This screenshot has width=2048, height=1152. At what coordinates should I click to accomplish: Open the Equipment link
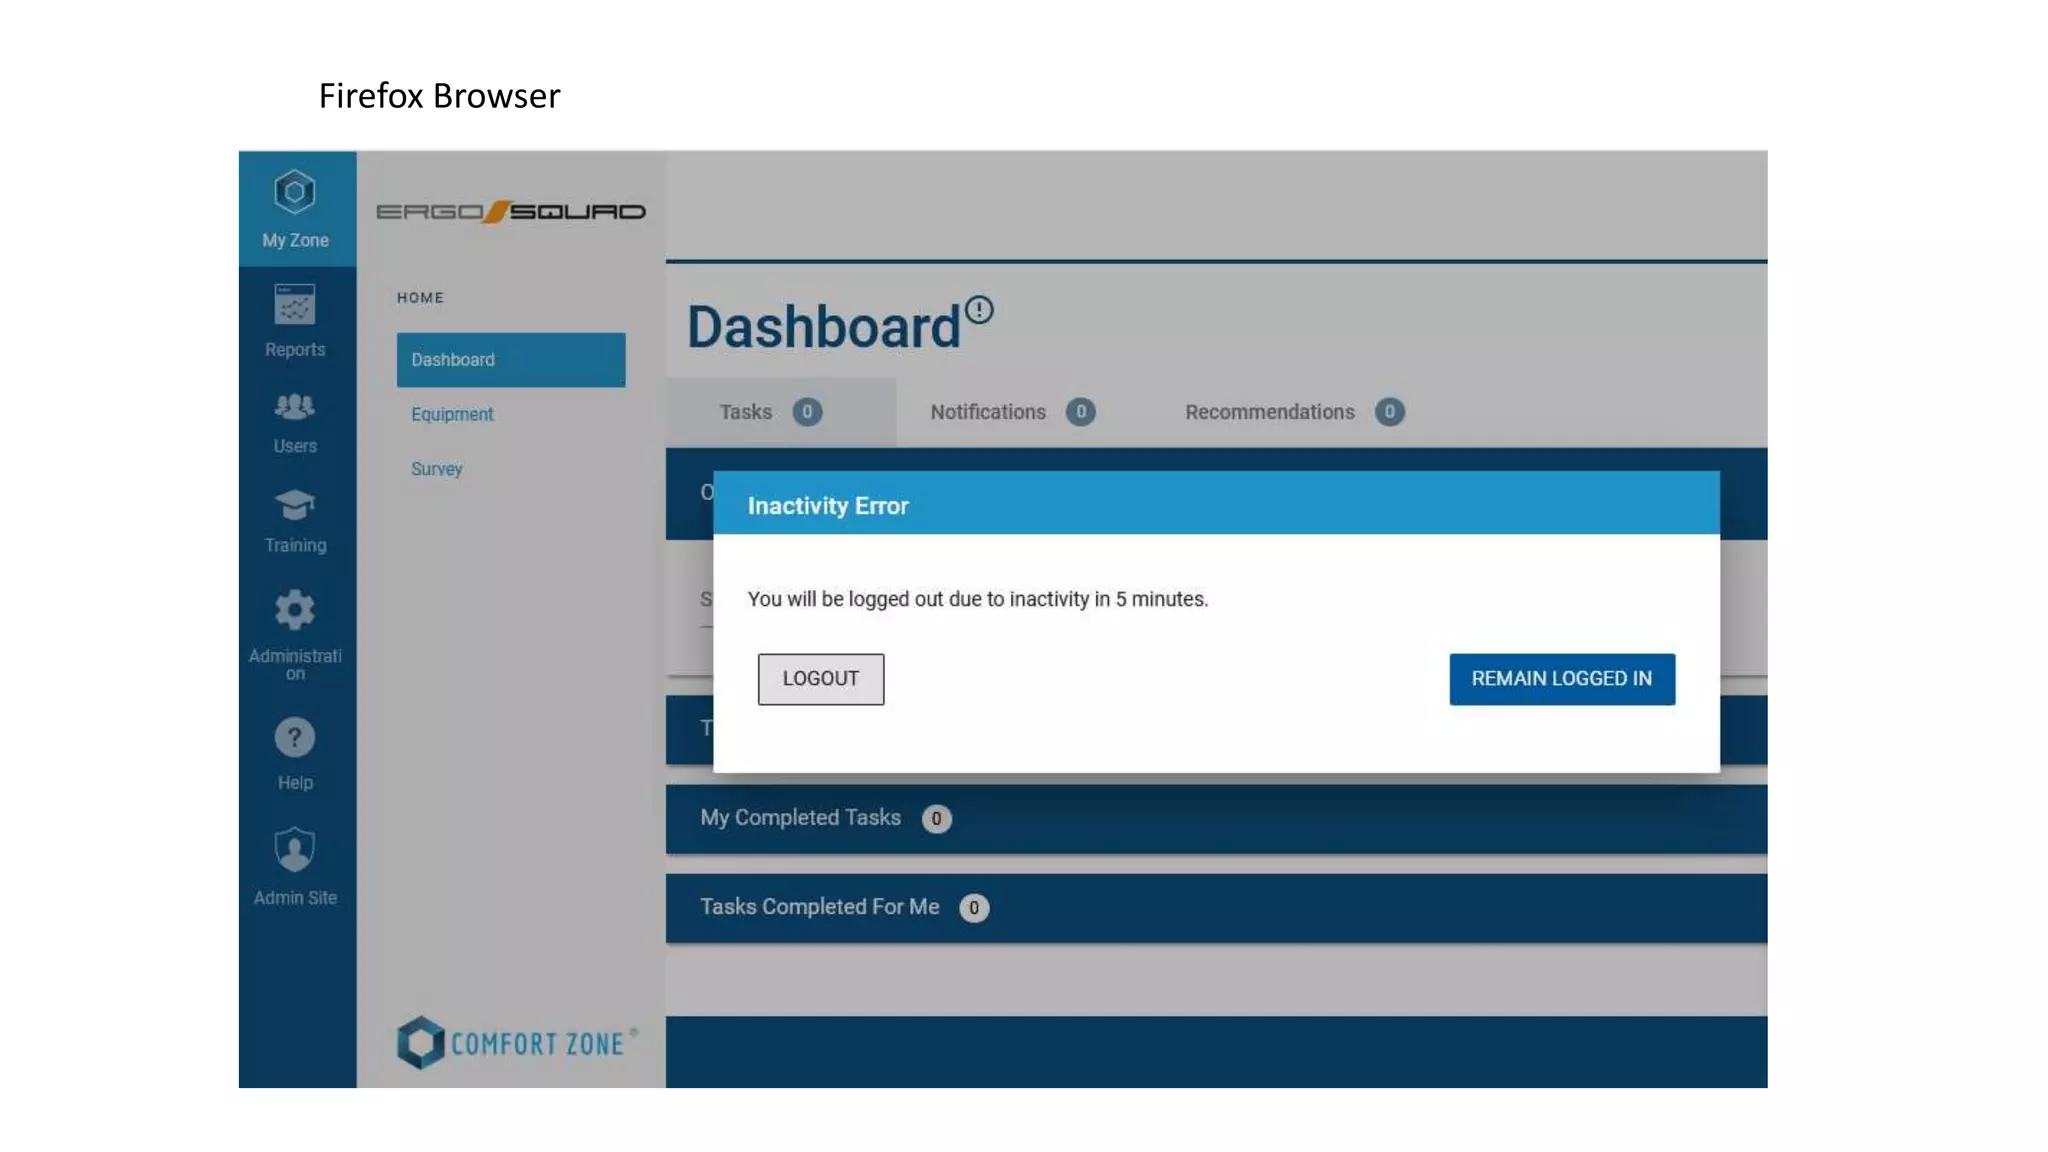452,414
